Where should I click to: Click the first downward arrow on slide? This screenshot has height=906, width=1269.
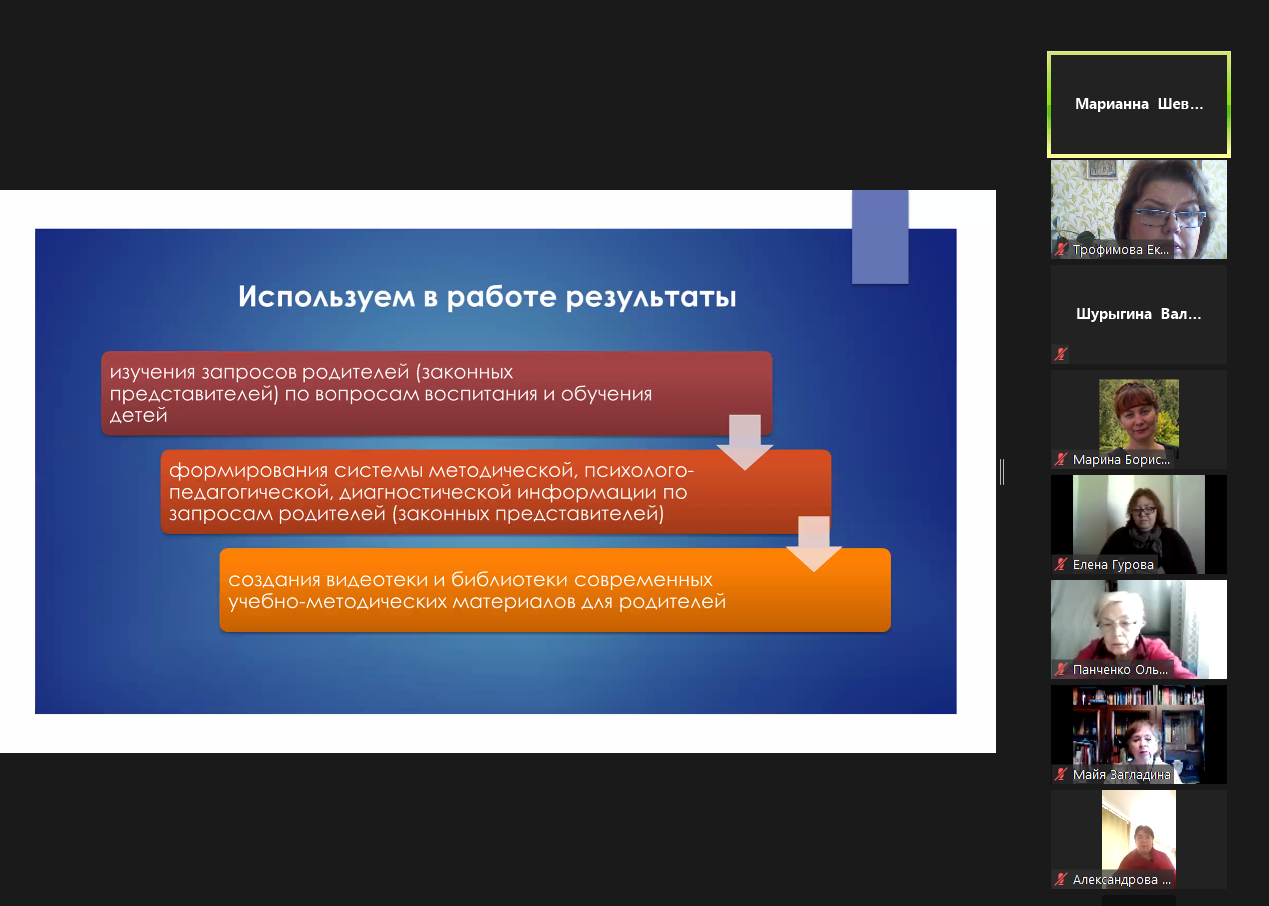tap(745, 442)
